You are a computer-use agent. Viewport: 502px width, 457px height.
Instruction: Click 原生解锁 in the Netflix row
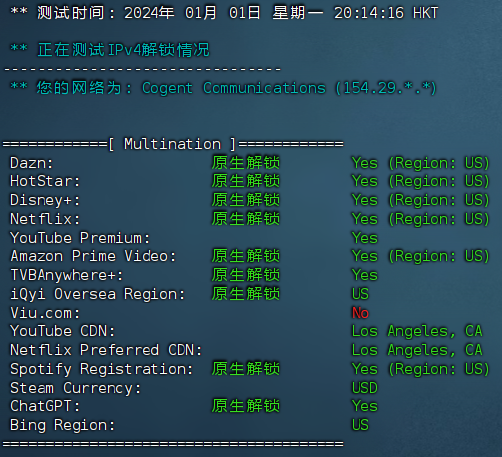click(246, 219)
